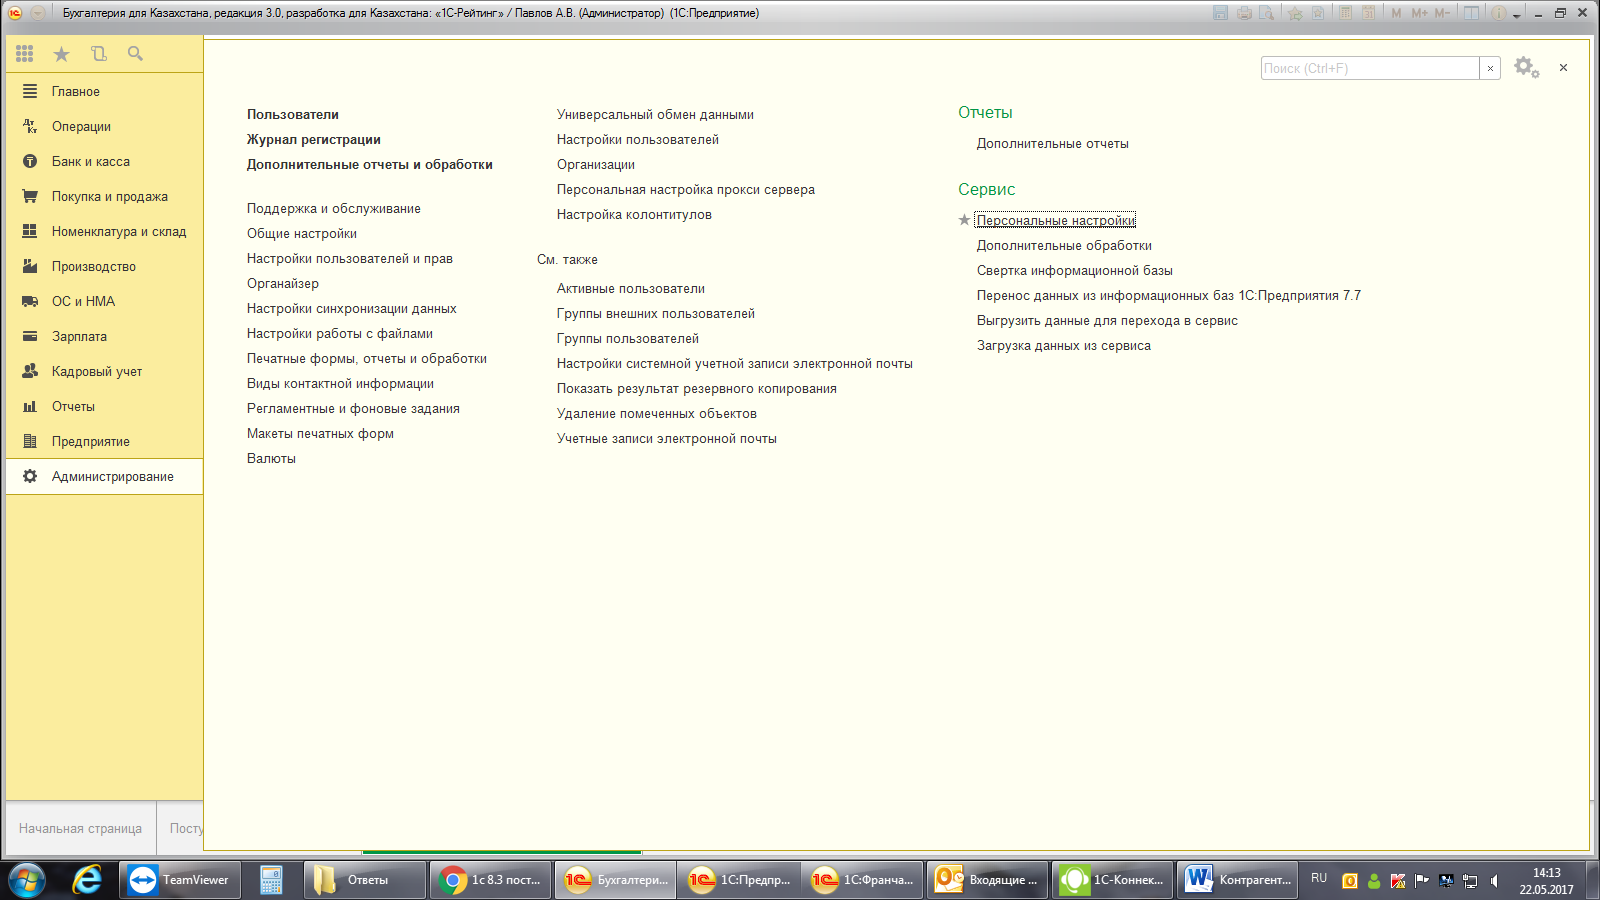The height and width of the screenshot is (900, 1600).
Task: Click the M- memory button
Action: (1442, 13)
